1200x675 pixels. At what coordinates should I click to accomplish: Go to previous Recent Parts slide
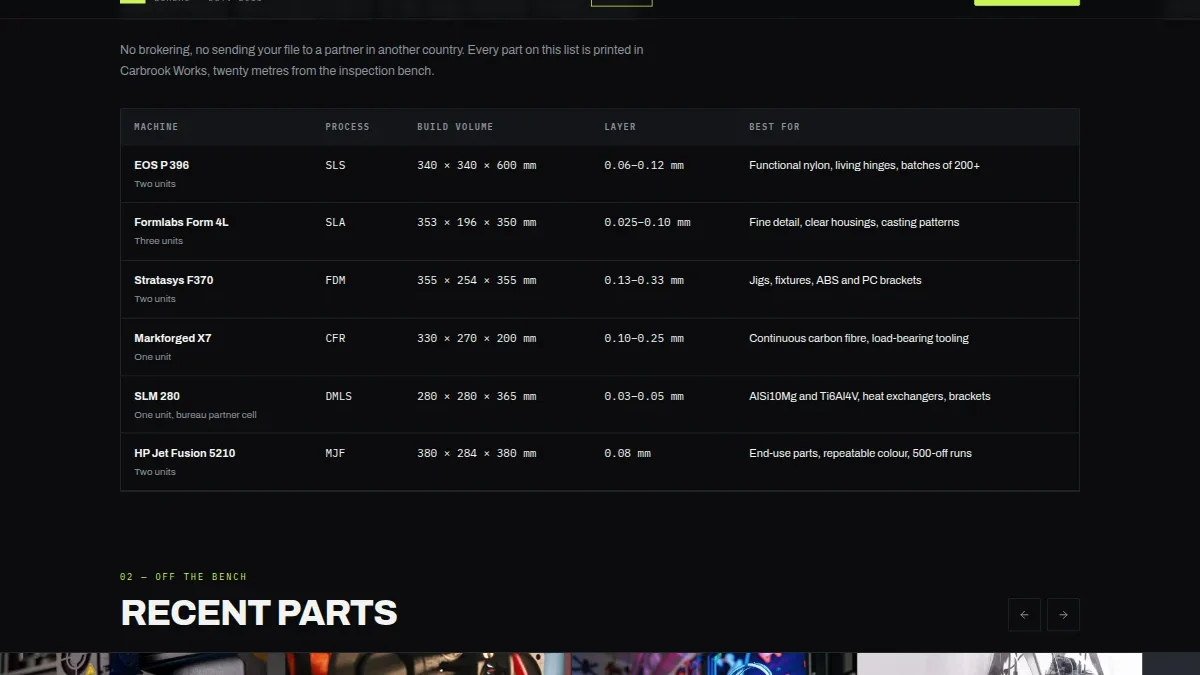click(1024, 615)
